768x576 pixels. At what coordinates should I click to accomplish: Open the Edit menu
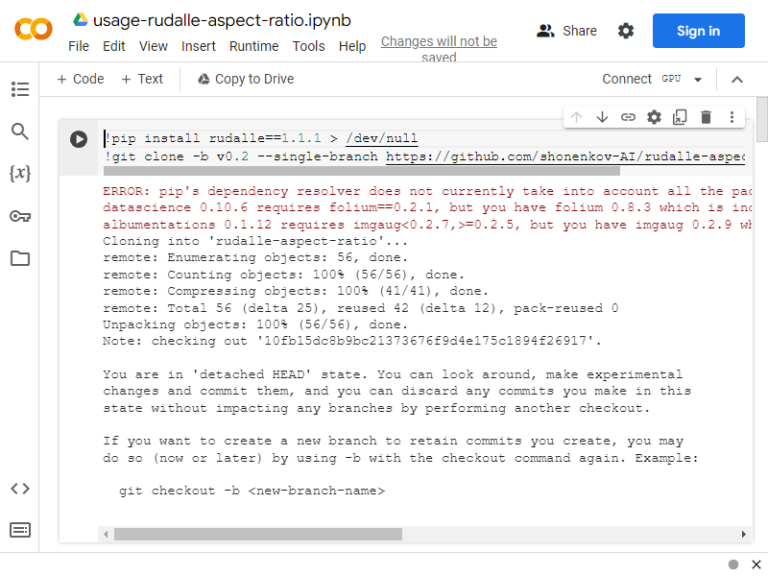click(x=114, y=46)
